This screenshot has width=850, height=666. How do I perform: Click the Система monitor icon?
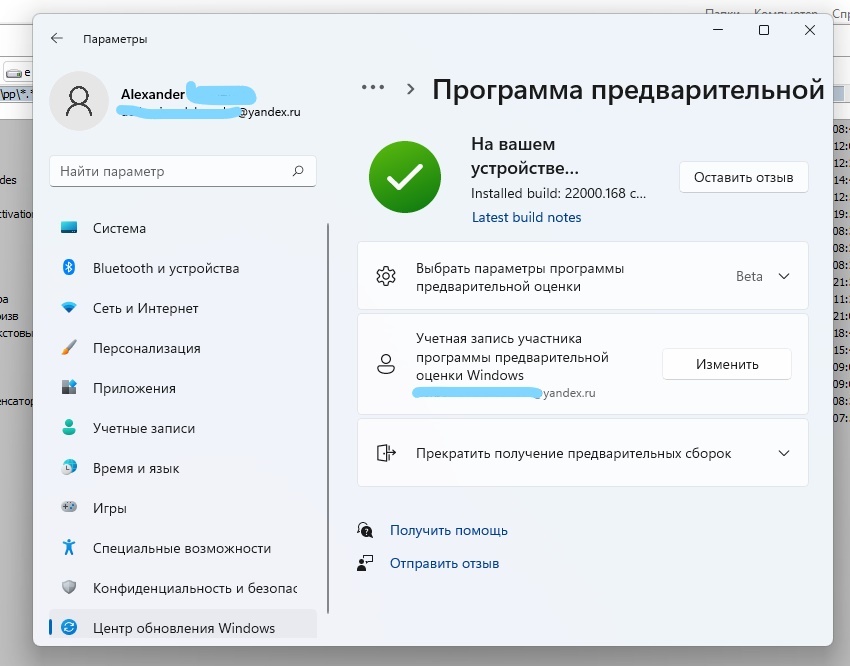(69, 228)
